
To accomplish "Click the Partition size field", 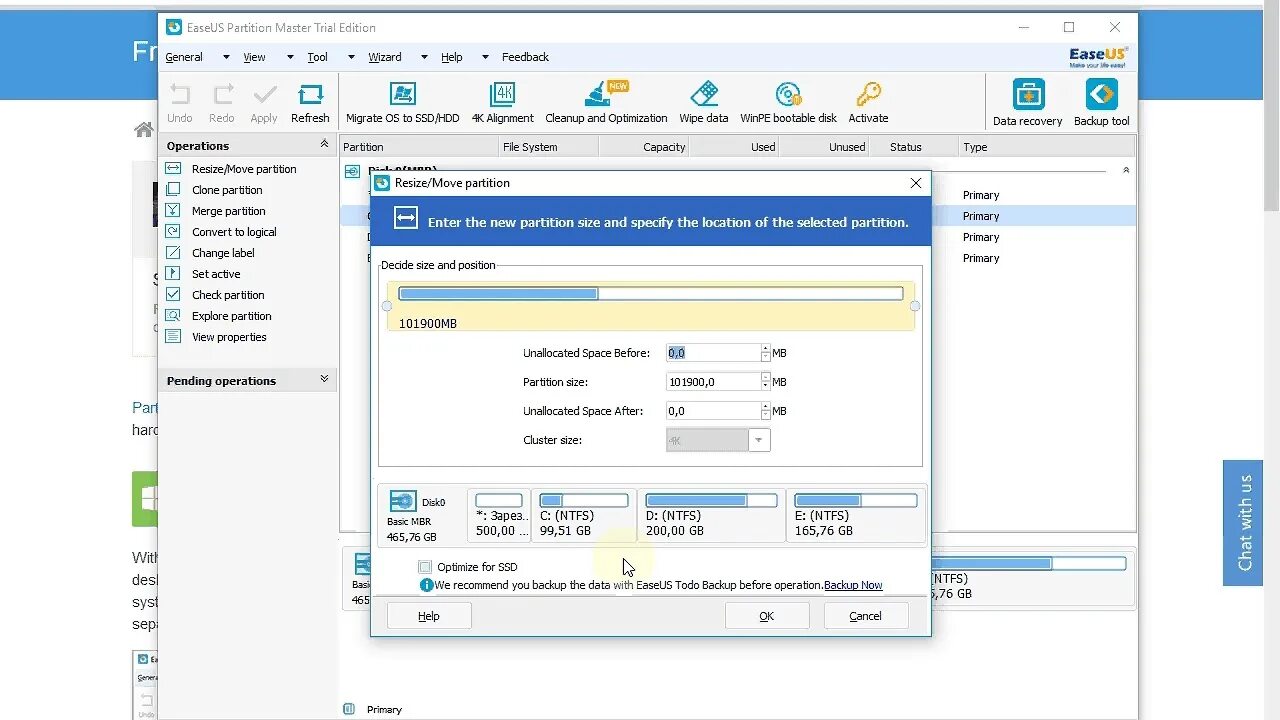I will point(713,382).
